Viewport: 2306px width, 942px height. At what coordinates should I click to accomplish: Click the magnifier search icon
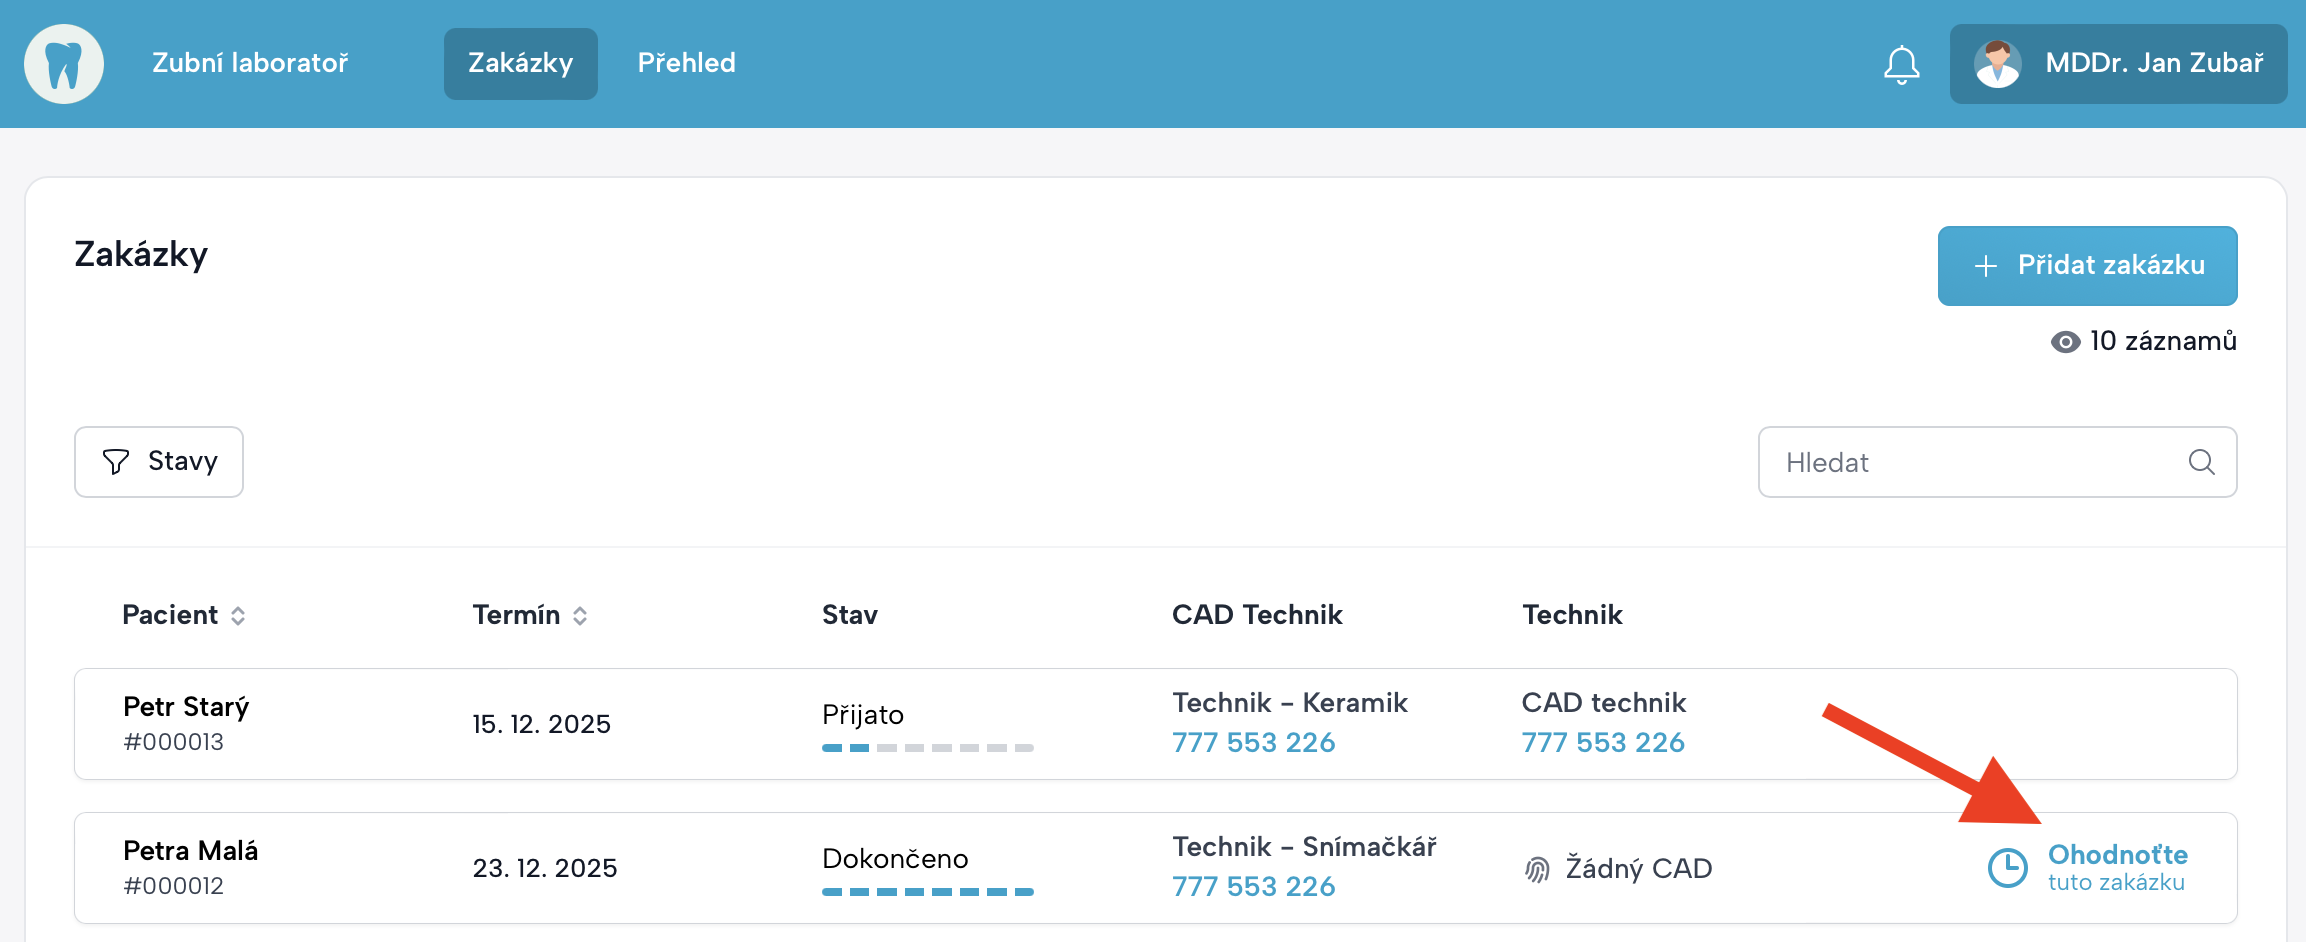click(2201, 462)
